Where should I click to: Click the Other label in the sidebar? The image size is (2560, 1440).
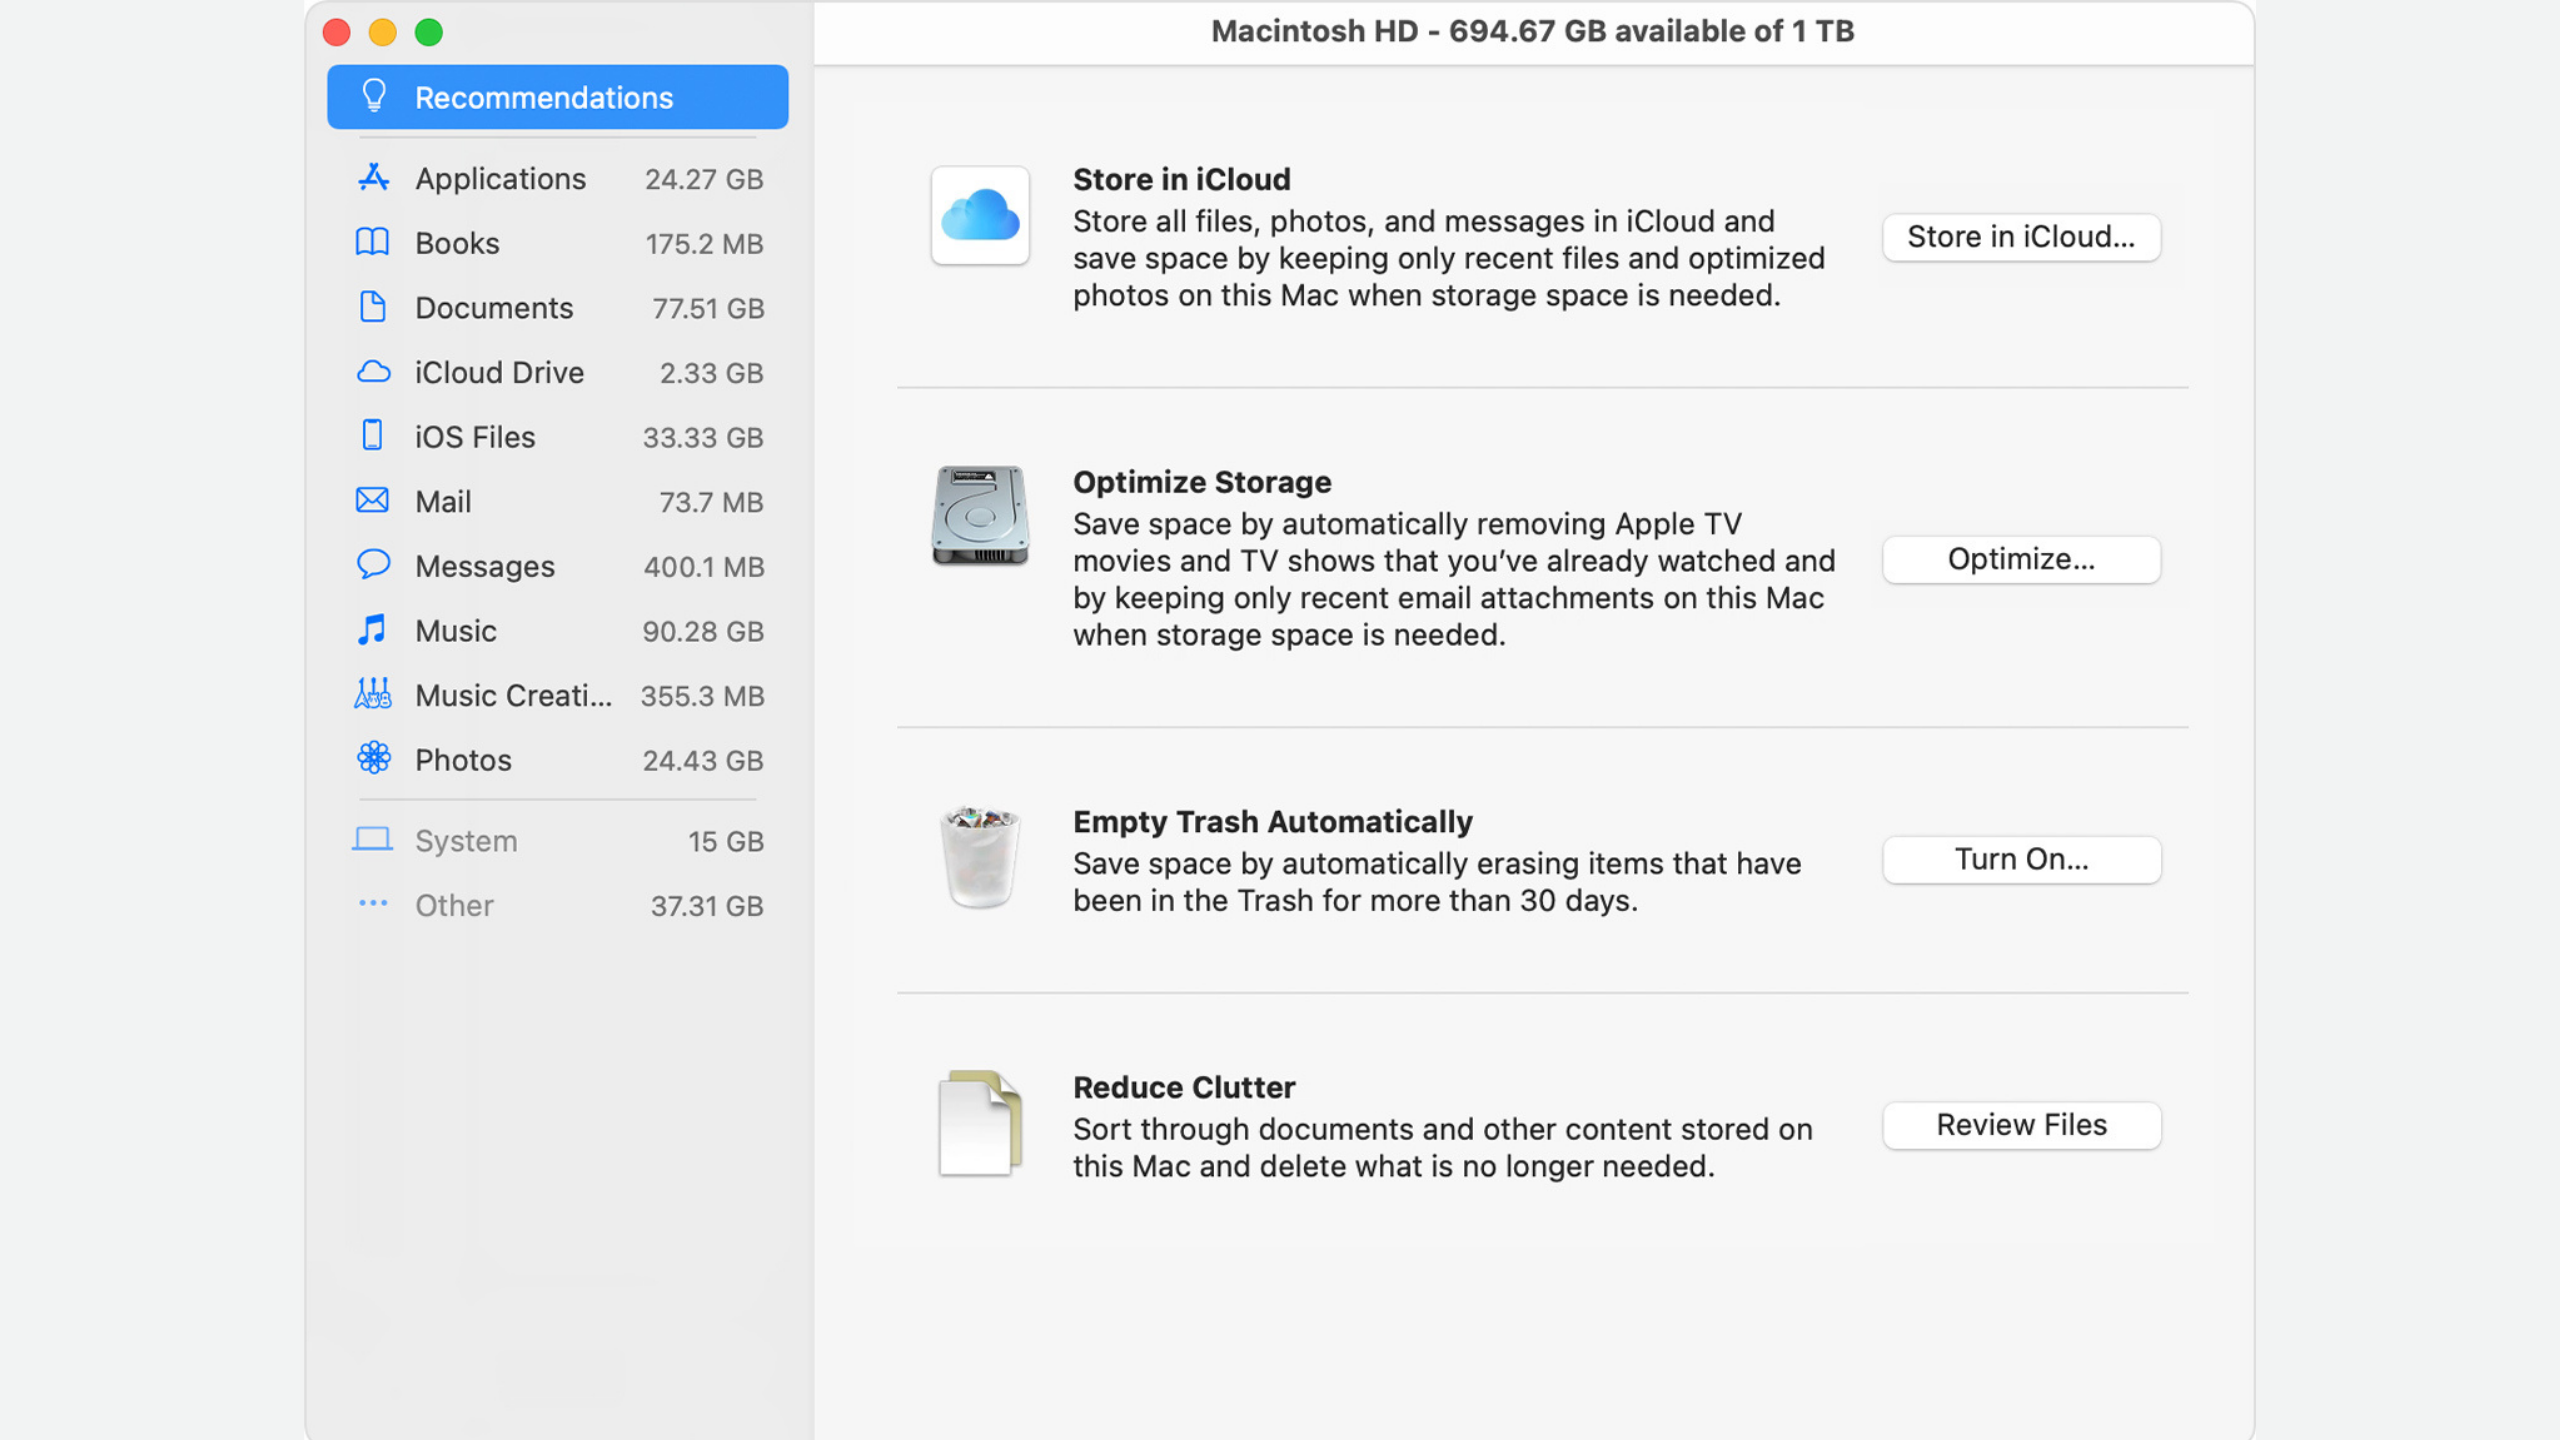pyautogui.click(x=454, y=905)
